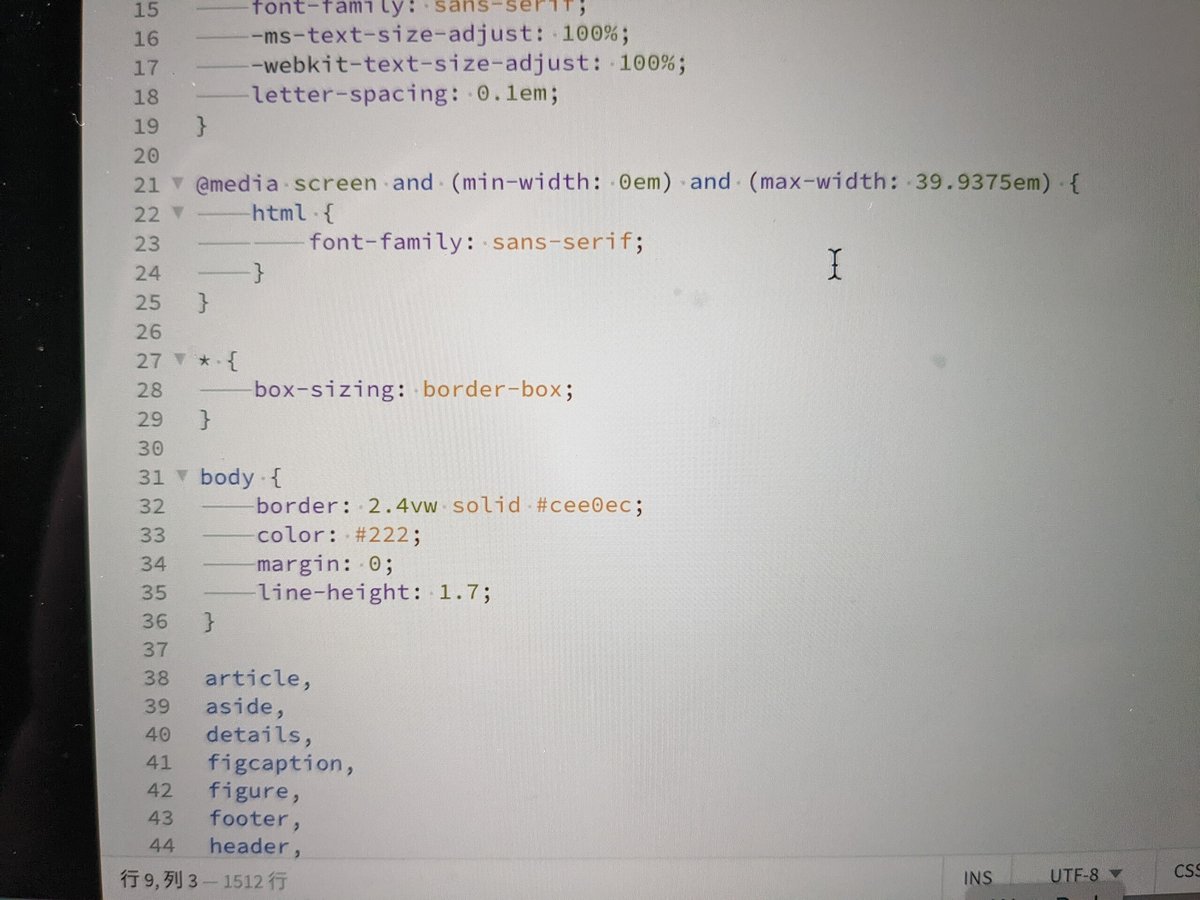This screenshot has width=1200, height=900.
Task: Click the closing brace on line 25
Action: click(x=204, y=301)
